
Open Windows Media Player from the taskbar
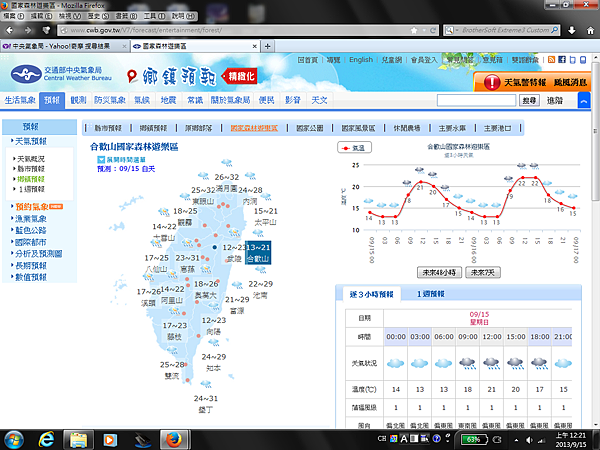(x=109, y=440)
